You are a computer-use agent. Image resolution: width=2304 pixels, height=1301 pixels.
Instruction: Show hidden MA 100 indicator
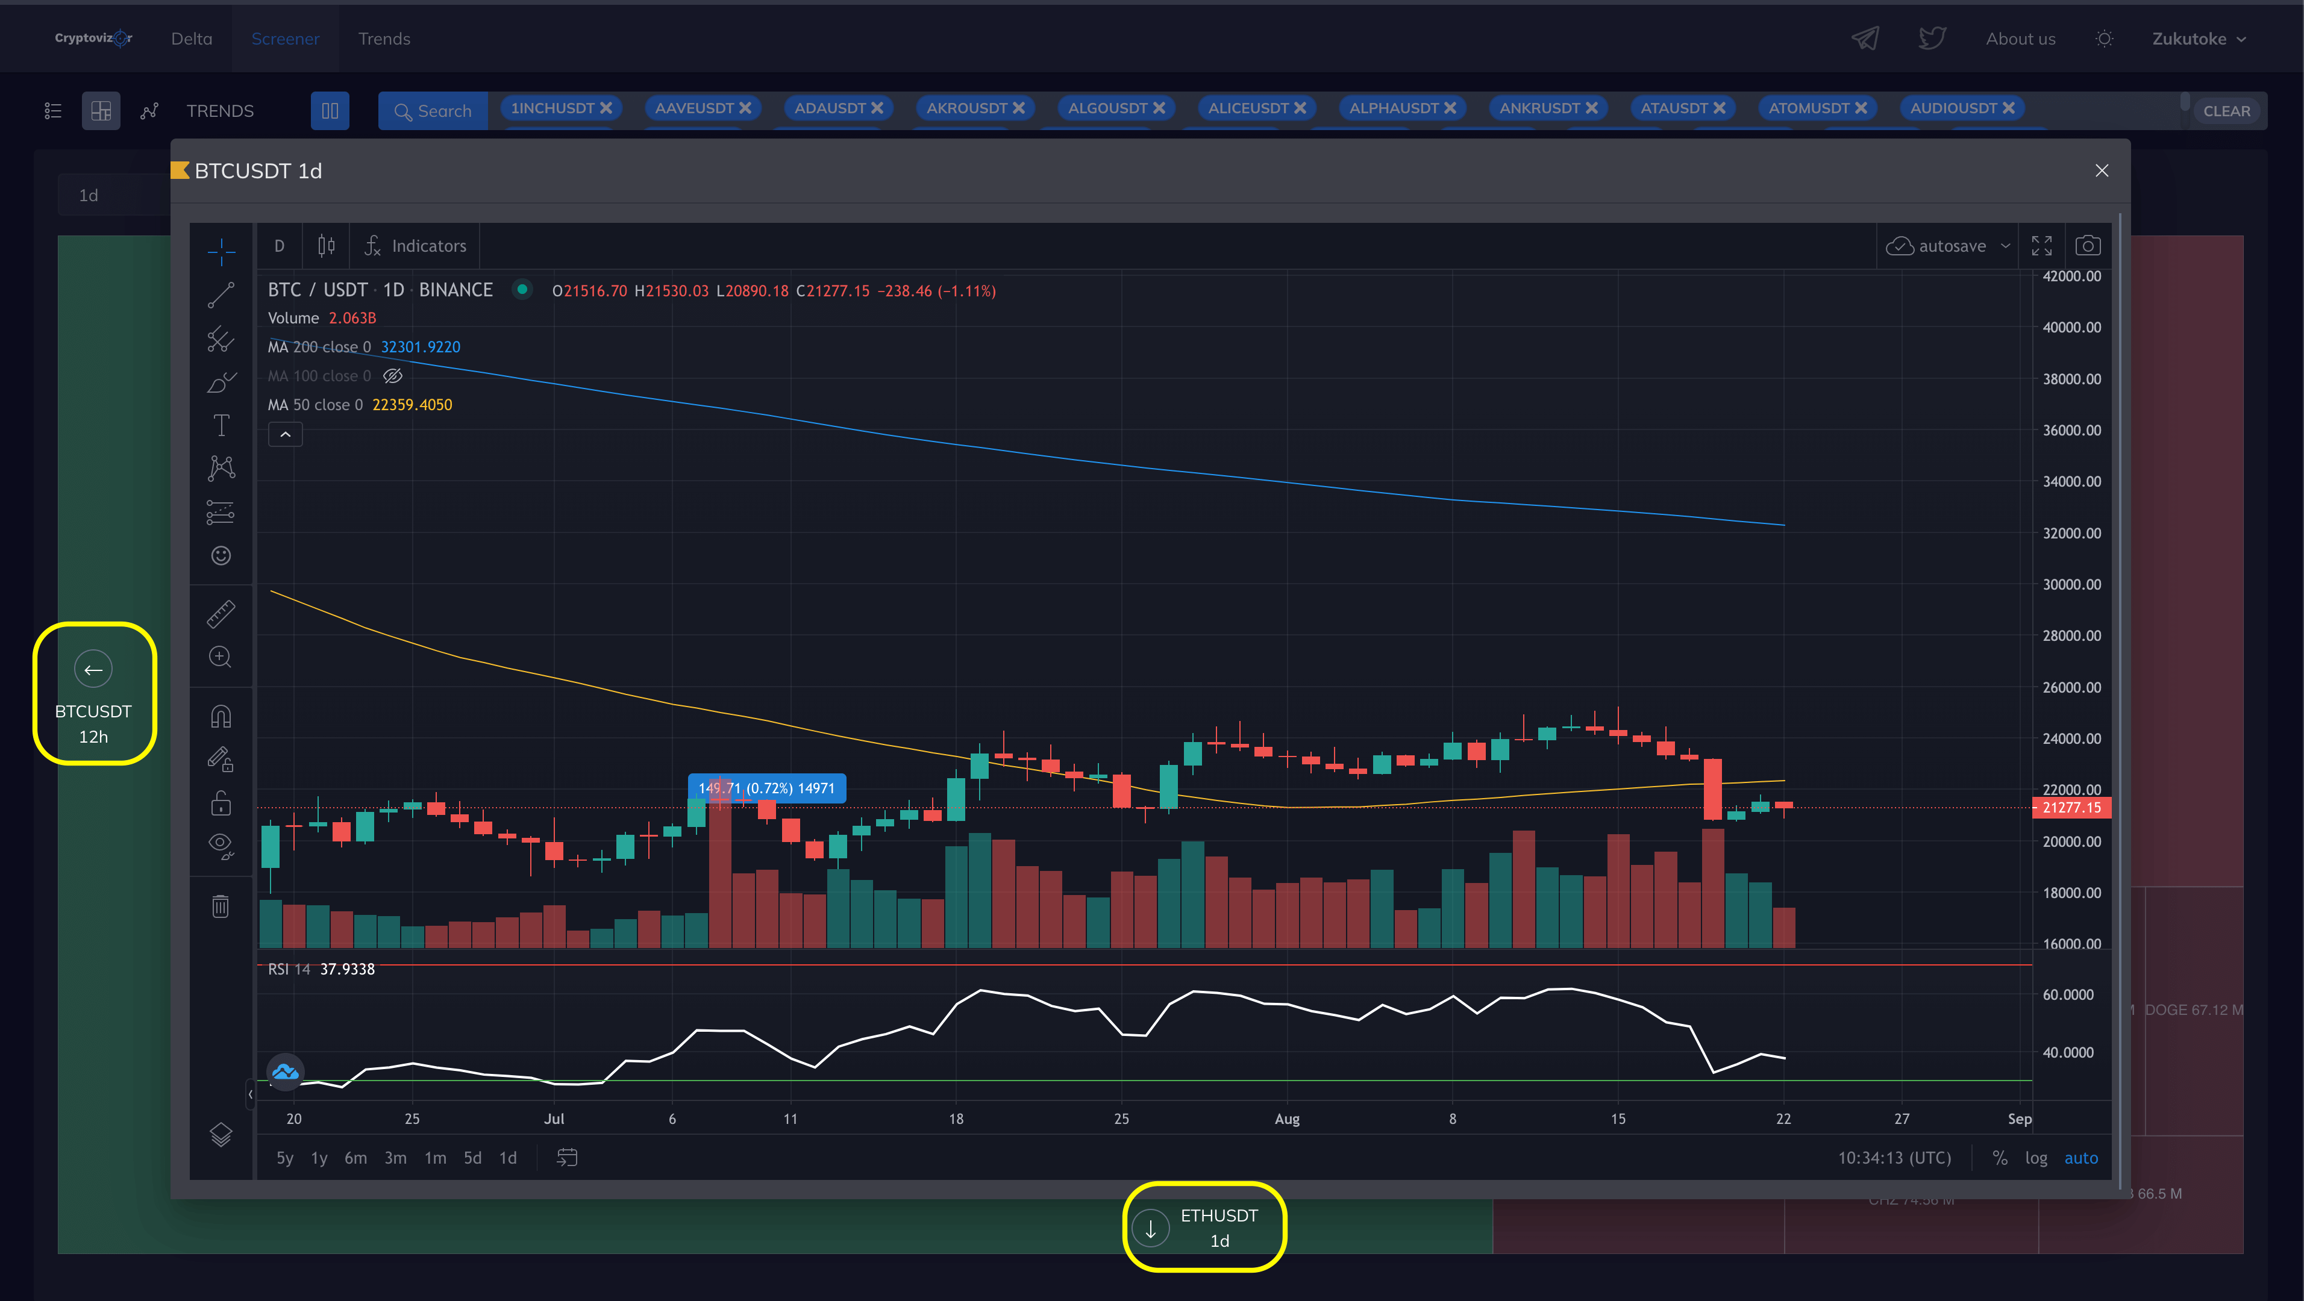click(x=393, y=376)
